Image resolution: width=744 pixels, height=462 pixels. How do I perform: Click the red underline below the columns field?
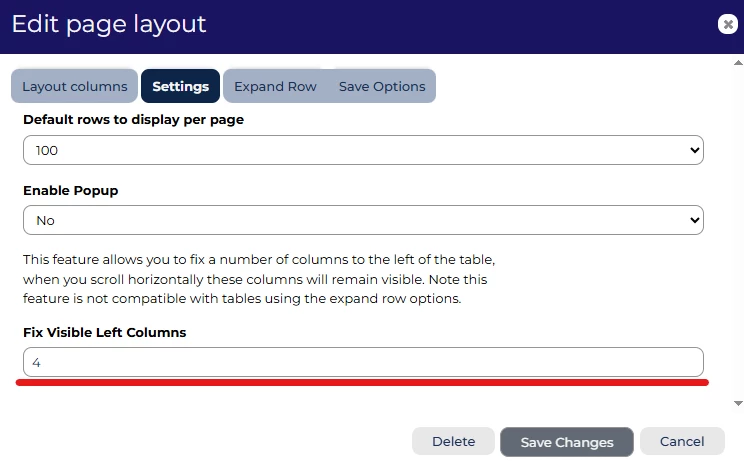click(x=363, y=382)
